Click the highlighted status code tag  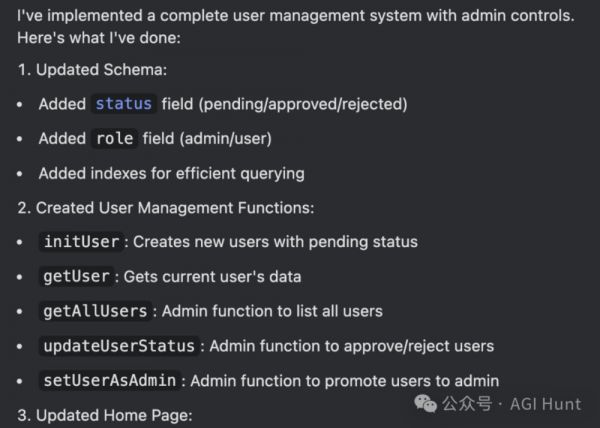point(123,104)
